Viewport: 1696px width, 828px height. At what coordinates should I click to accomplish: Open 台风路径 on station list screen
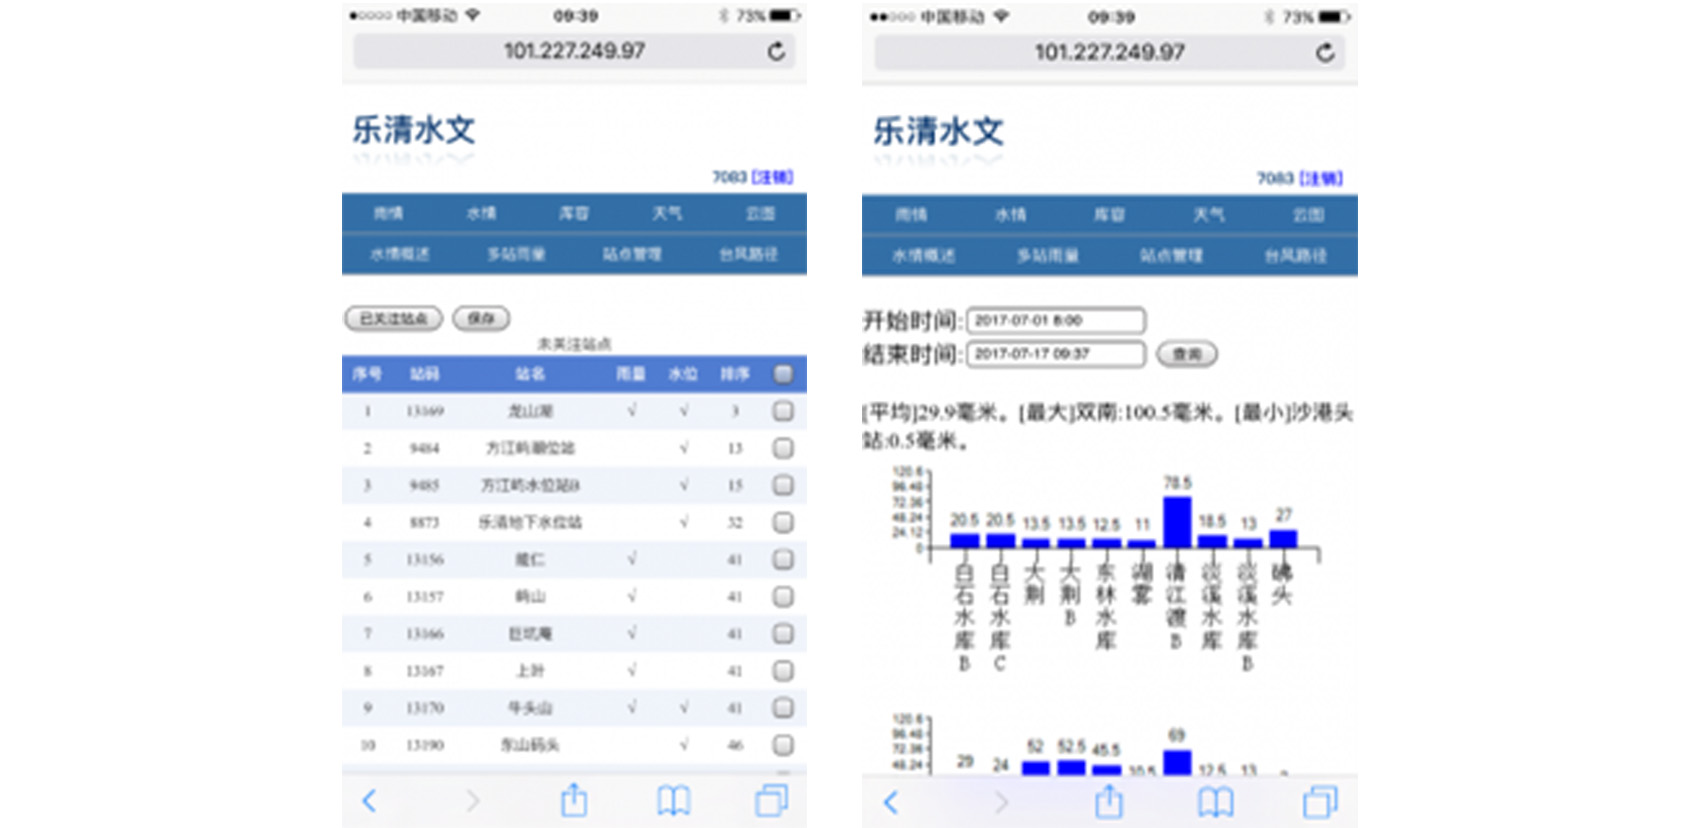[x=748, y=254]
